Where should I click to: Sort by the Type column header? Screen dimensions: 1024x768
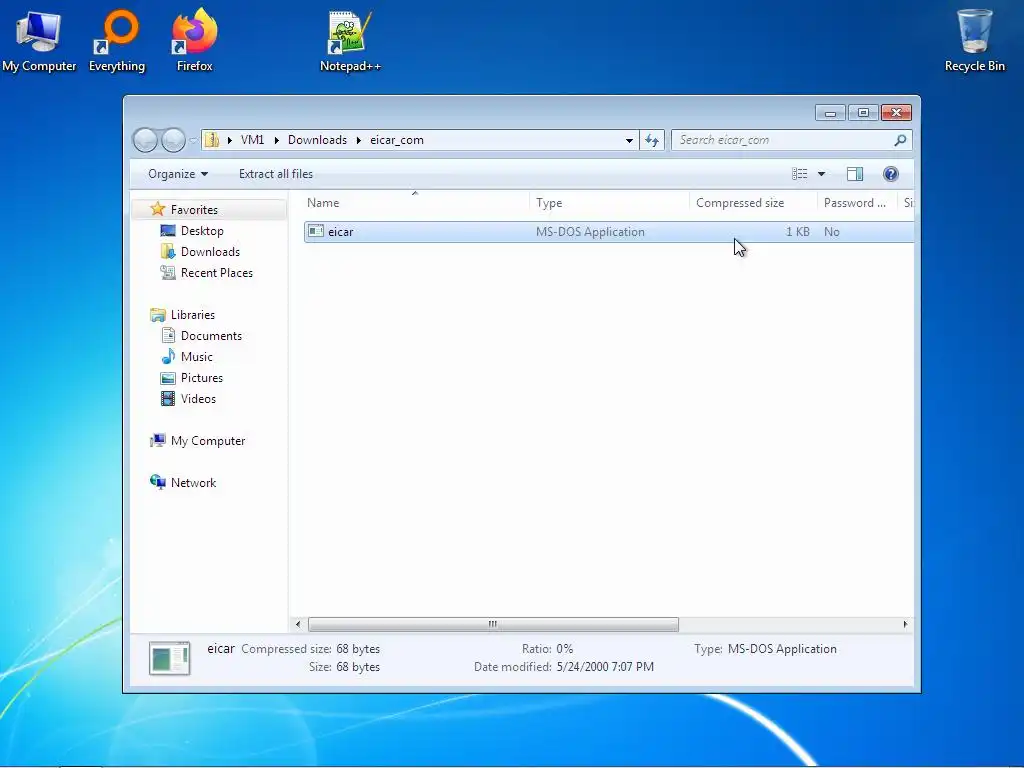click(x=609, y=203)
